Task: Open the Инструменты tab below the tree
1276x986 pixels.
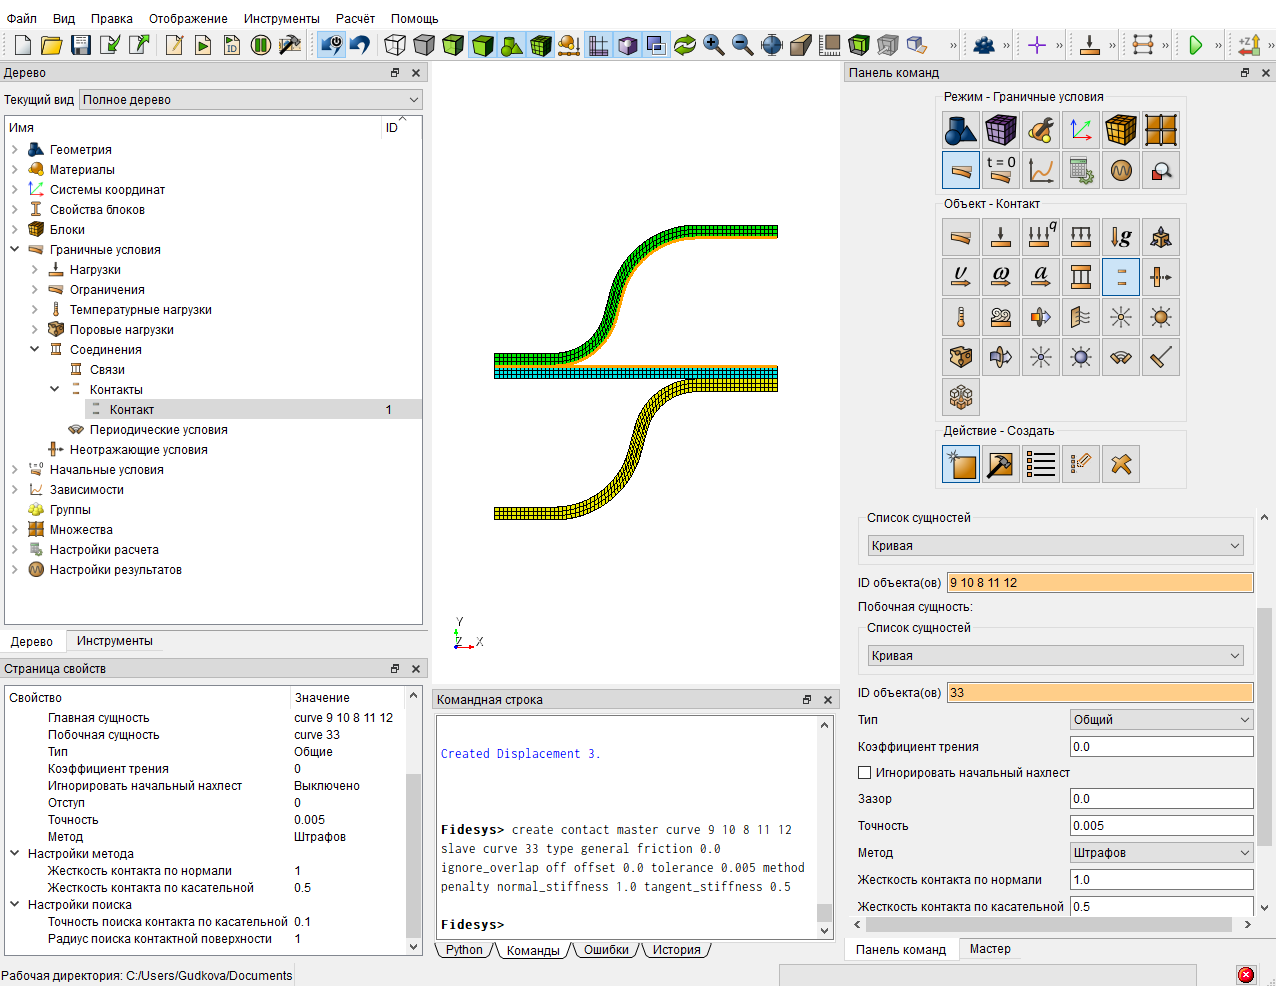Action: click(x=115, y=641)
